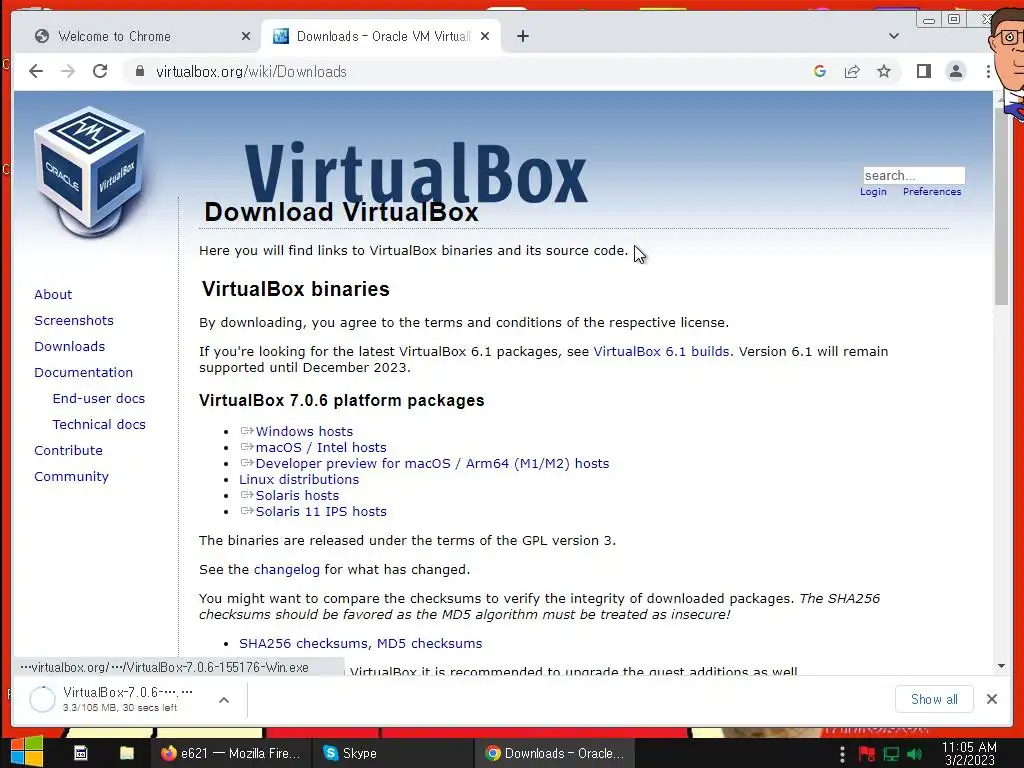The image size is (1024, 768).
Task: Close the Welcome to Chrome tab
Action: click(246, 37)
